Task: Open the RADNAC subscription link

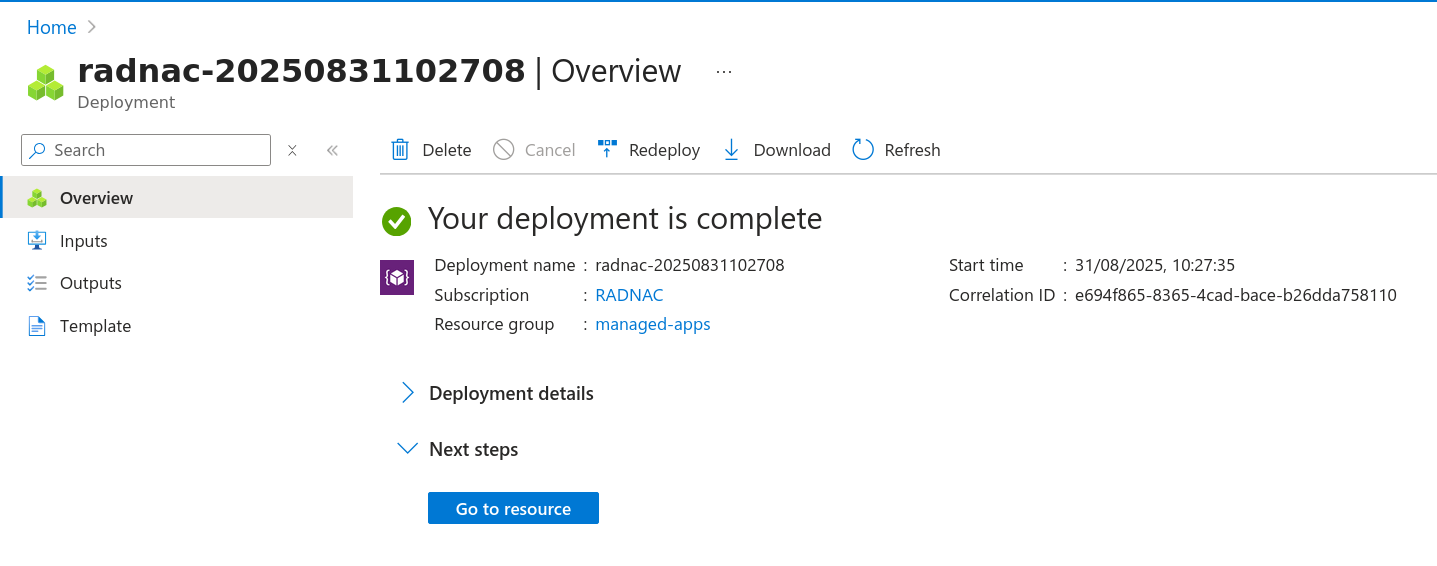Action: point(629,295)
